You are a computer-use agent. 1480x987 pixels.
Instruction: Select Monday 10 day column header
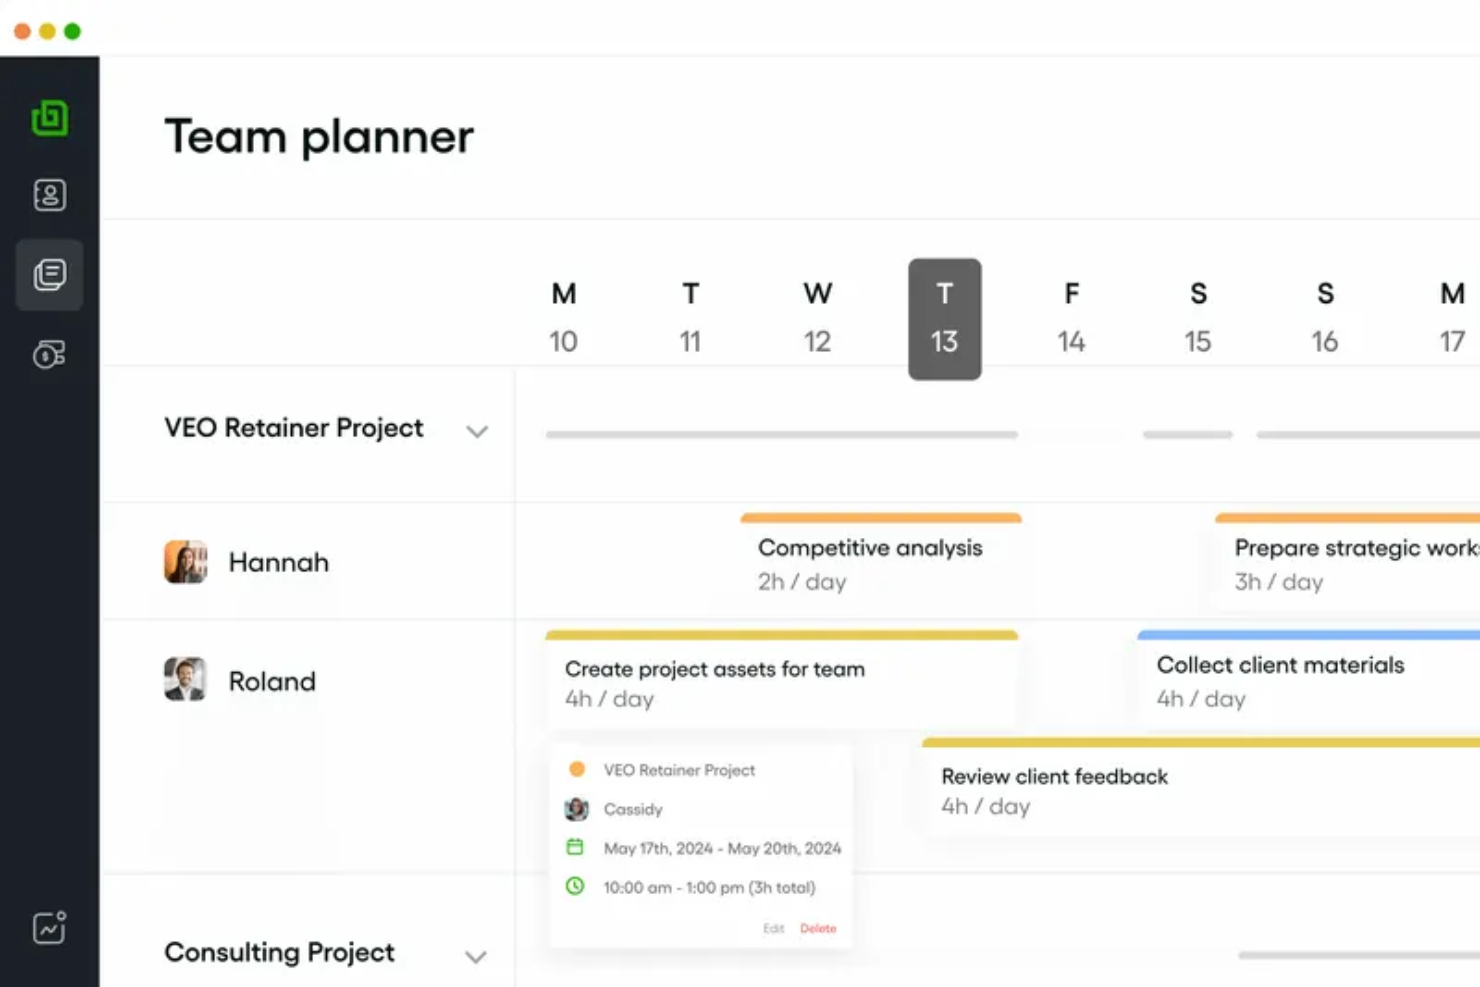click(563, 317)
